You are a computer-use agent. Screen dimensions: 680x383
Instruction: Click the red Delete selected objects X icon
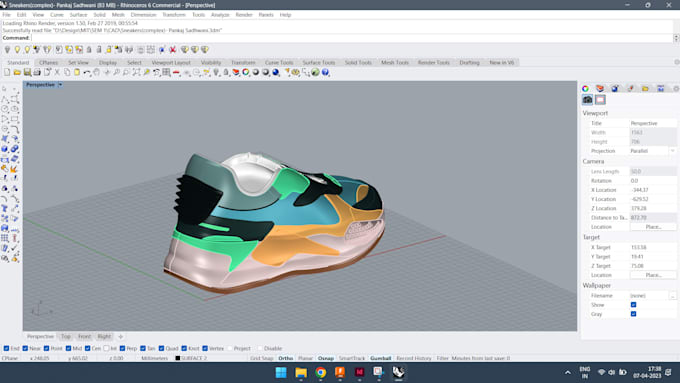173,50
